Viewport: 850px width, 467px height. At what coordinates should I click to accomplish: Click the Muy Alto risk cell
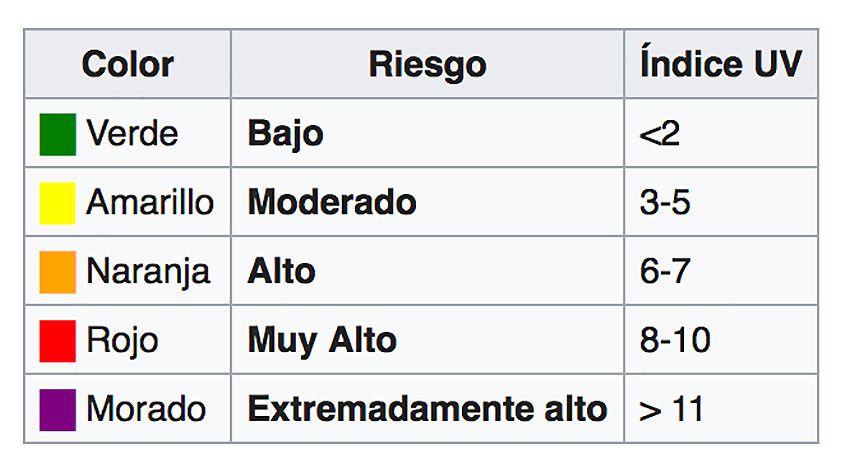coord(322,341)
